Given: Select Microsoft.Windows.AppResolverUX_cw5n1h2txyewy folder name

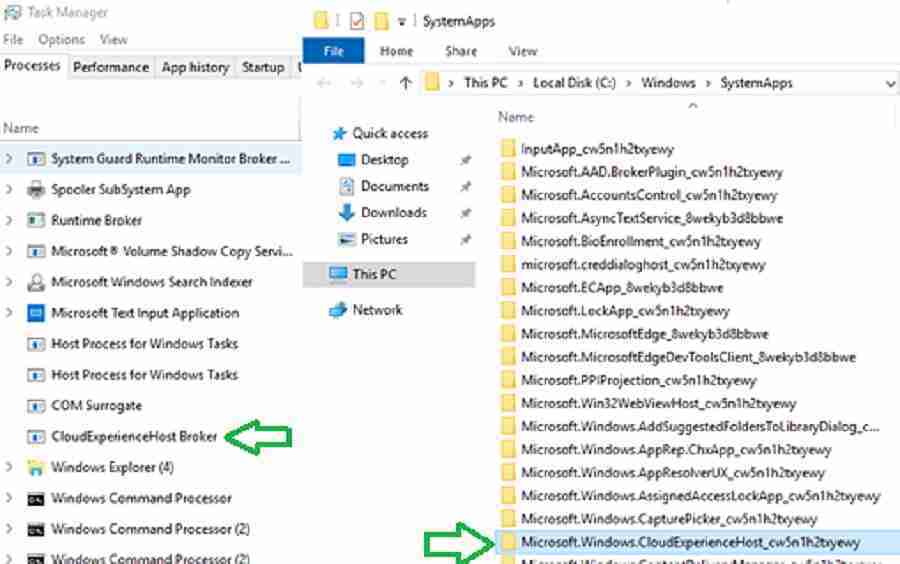Looking at the screenshot, I should tap(673, 473).
